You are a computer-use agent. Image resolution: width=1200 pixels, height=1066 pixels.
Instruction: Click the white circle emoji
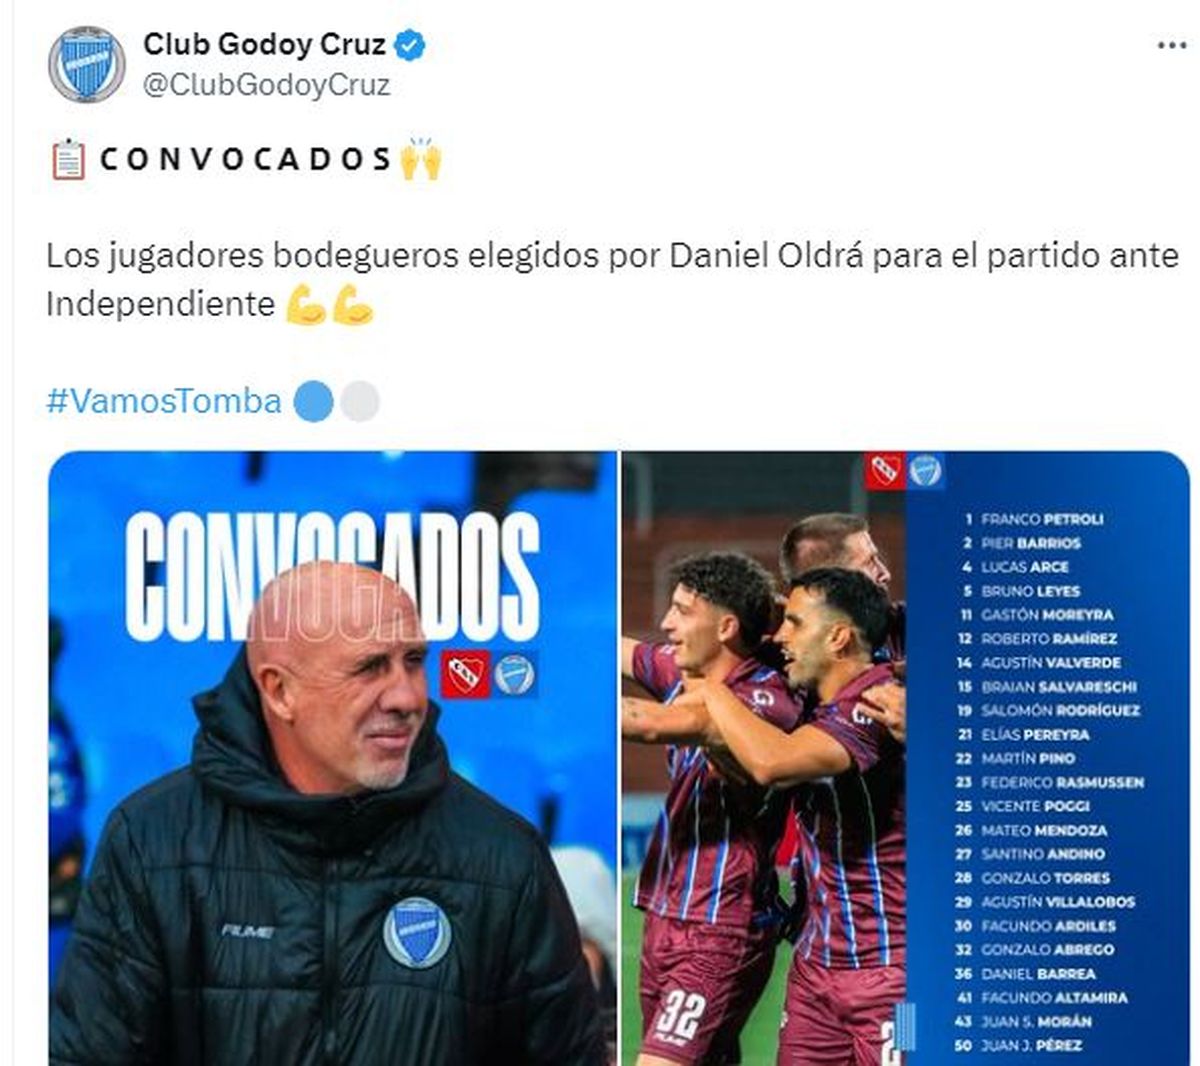coord(360,402)
